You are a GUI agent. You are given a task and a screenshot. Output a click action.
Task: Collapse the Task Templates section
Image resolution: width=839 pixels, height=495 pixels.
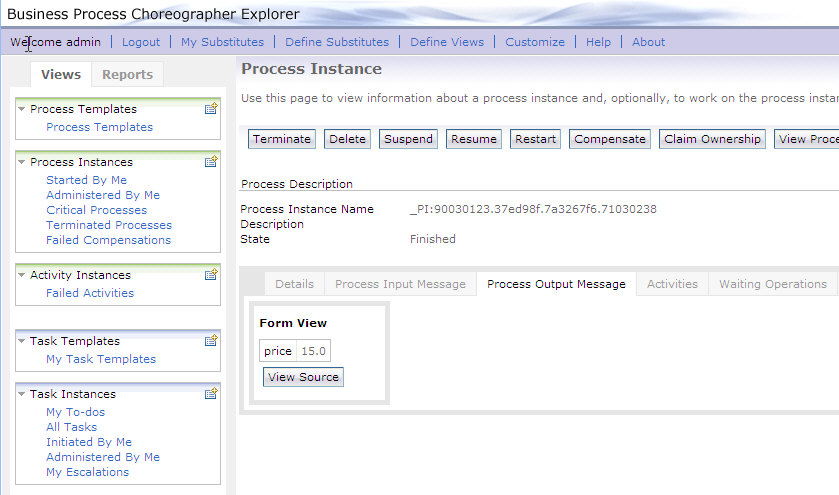(21, 341)
